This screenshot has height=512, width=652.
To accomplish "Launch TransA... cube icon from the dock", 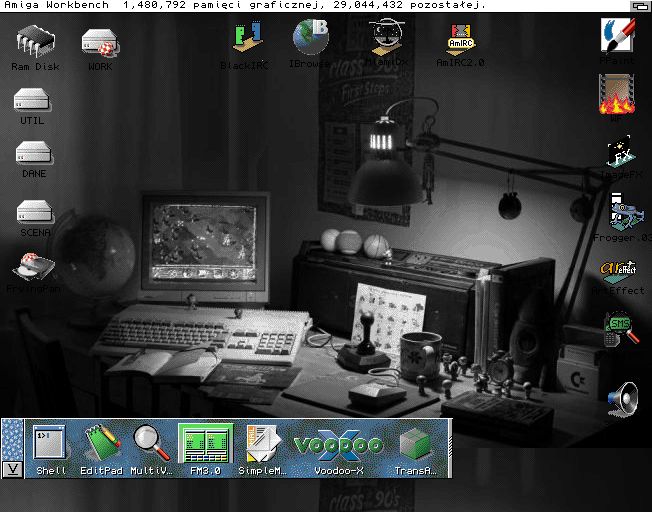I will [x=415, y=445].
